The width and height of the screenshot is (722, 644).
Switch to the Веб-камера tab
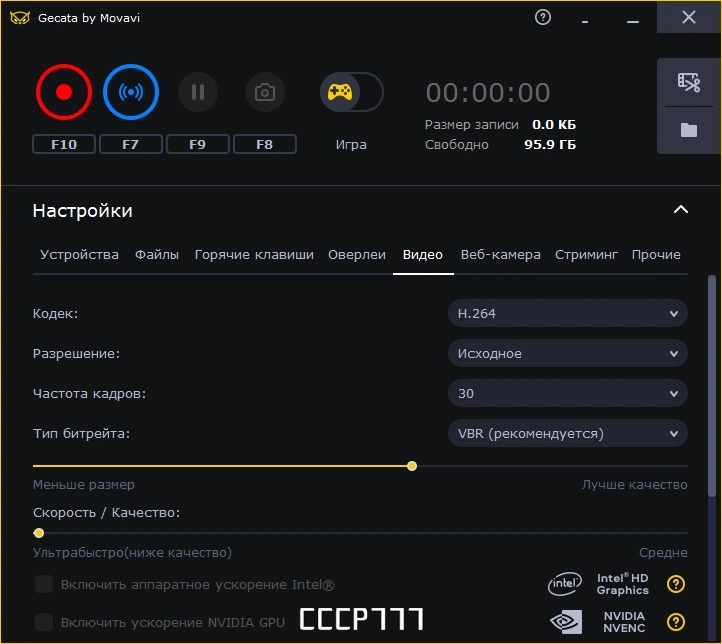coord(501,255)
